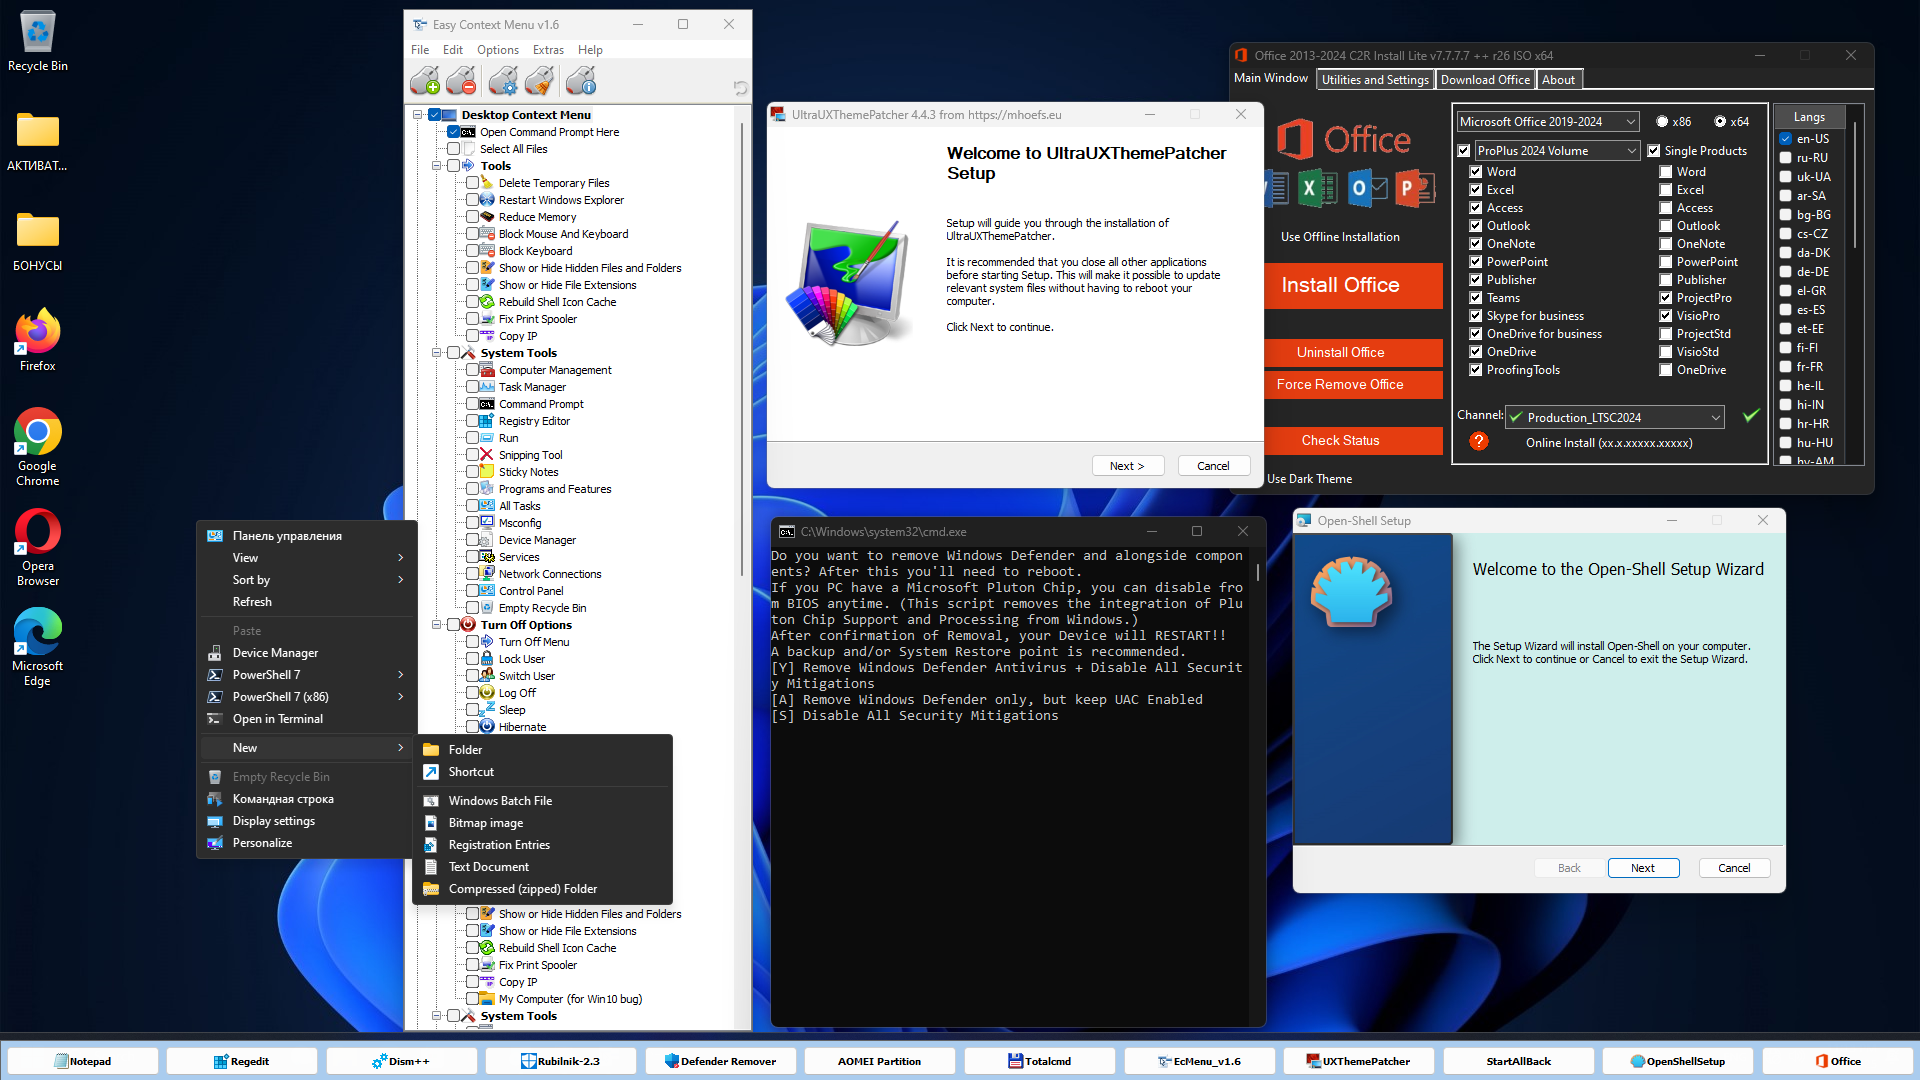This screenshot has width=1920, height=1080.
Task: Collapse the System Tools tree node under Tools
Action: [x=437, y=353]
